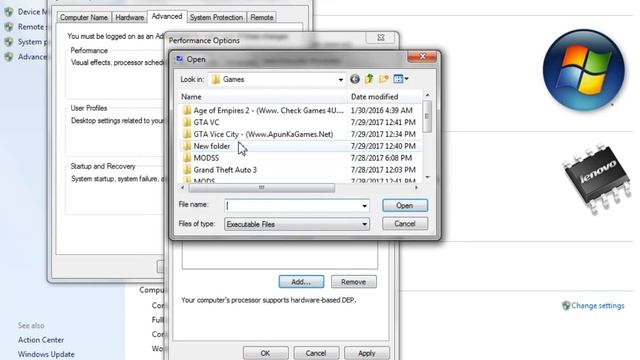Switch to Computer Name tab

tap(84, 18)
